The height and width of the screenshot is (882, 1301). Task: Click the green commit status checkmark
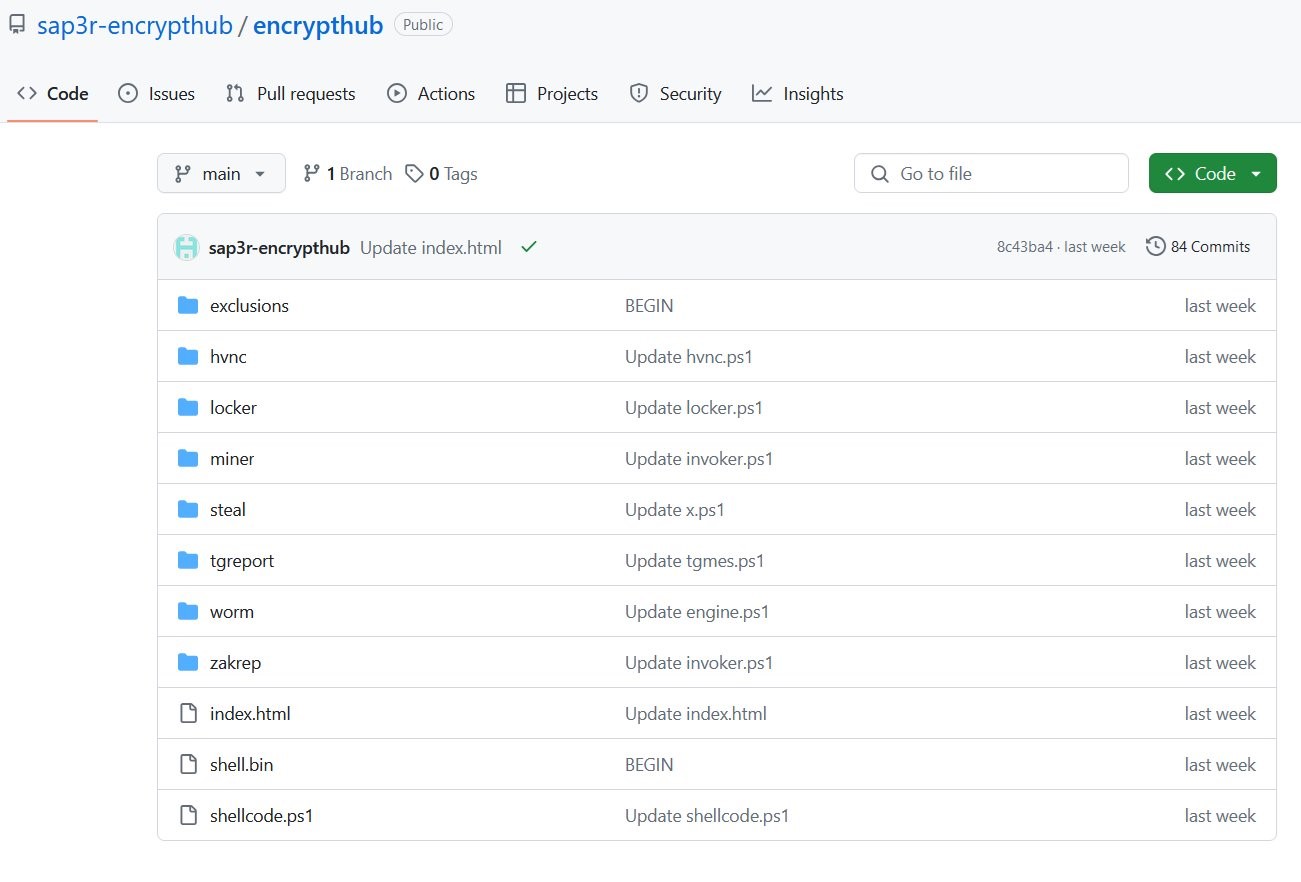[x=529, y=247]
